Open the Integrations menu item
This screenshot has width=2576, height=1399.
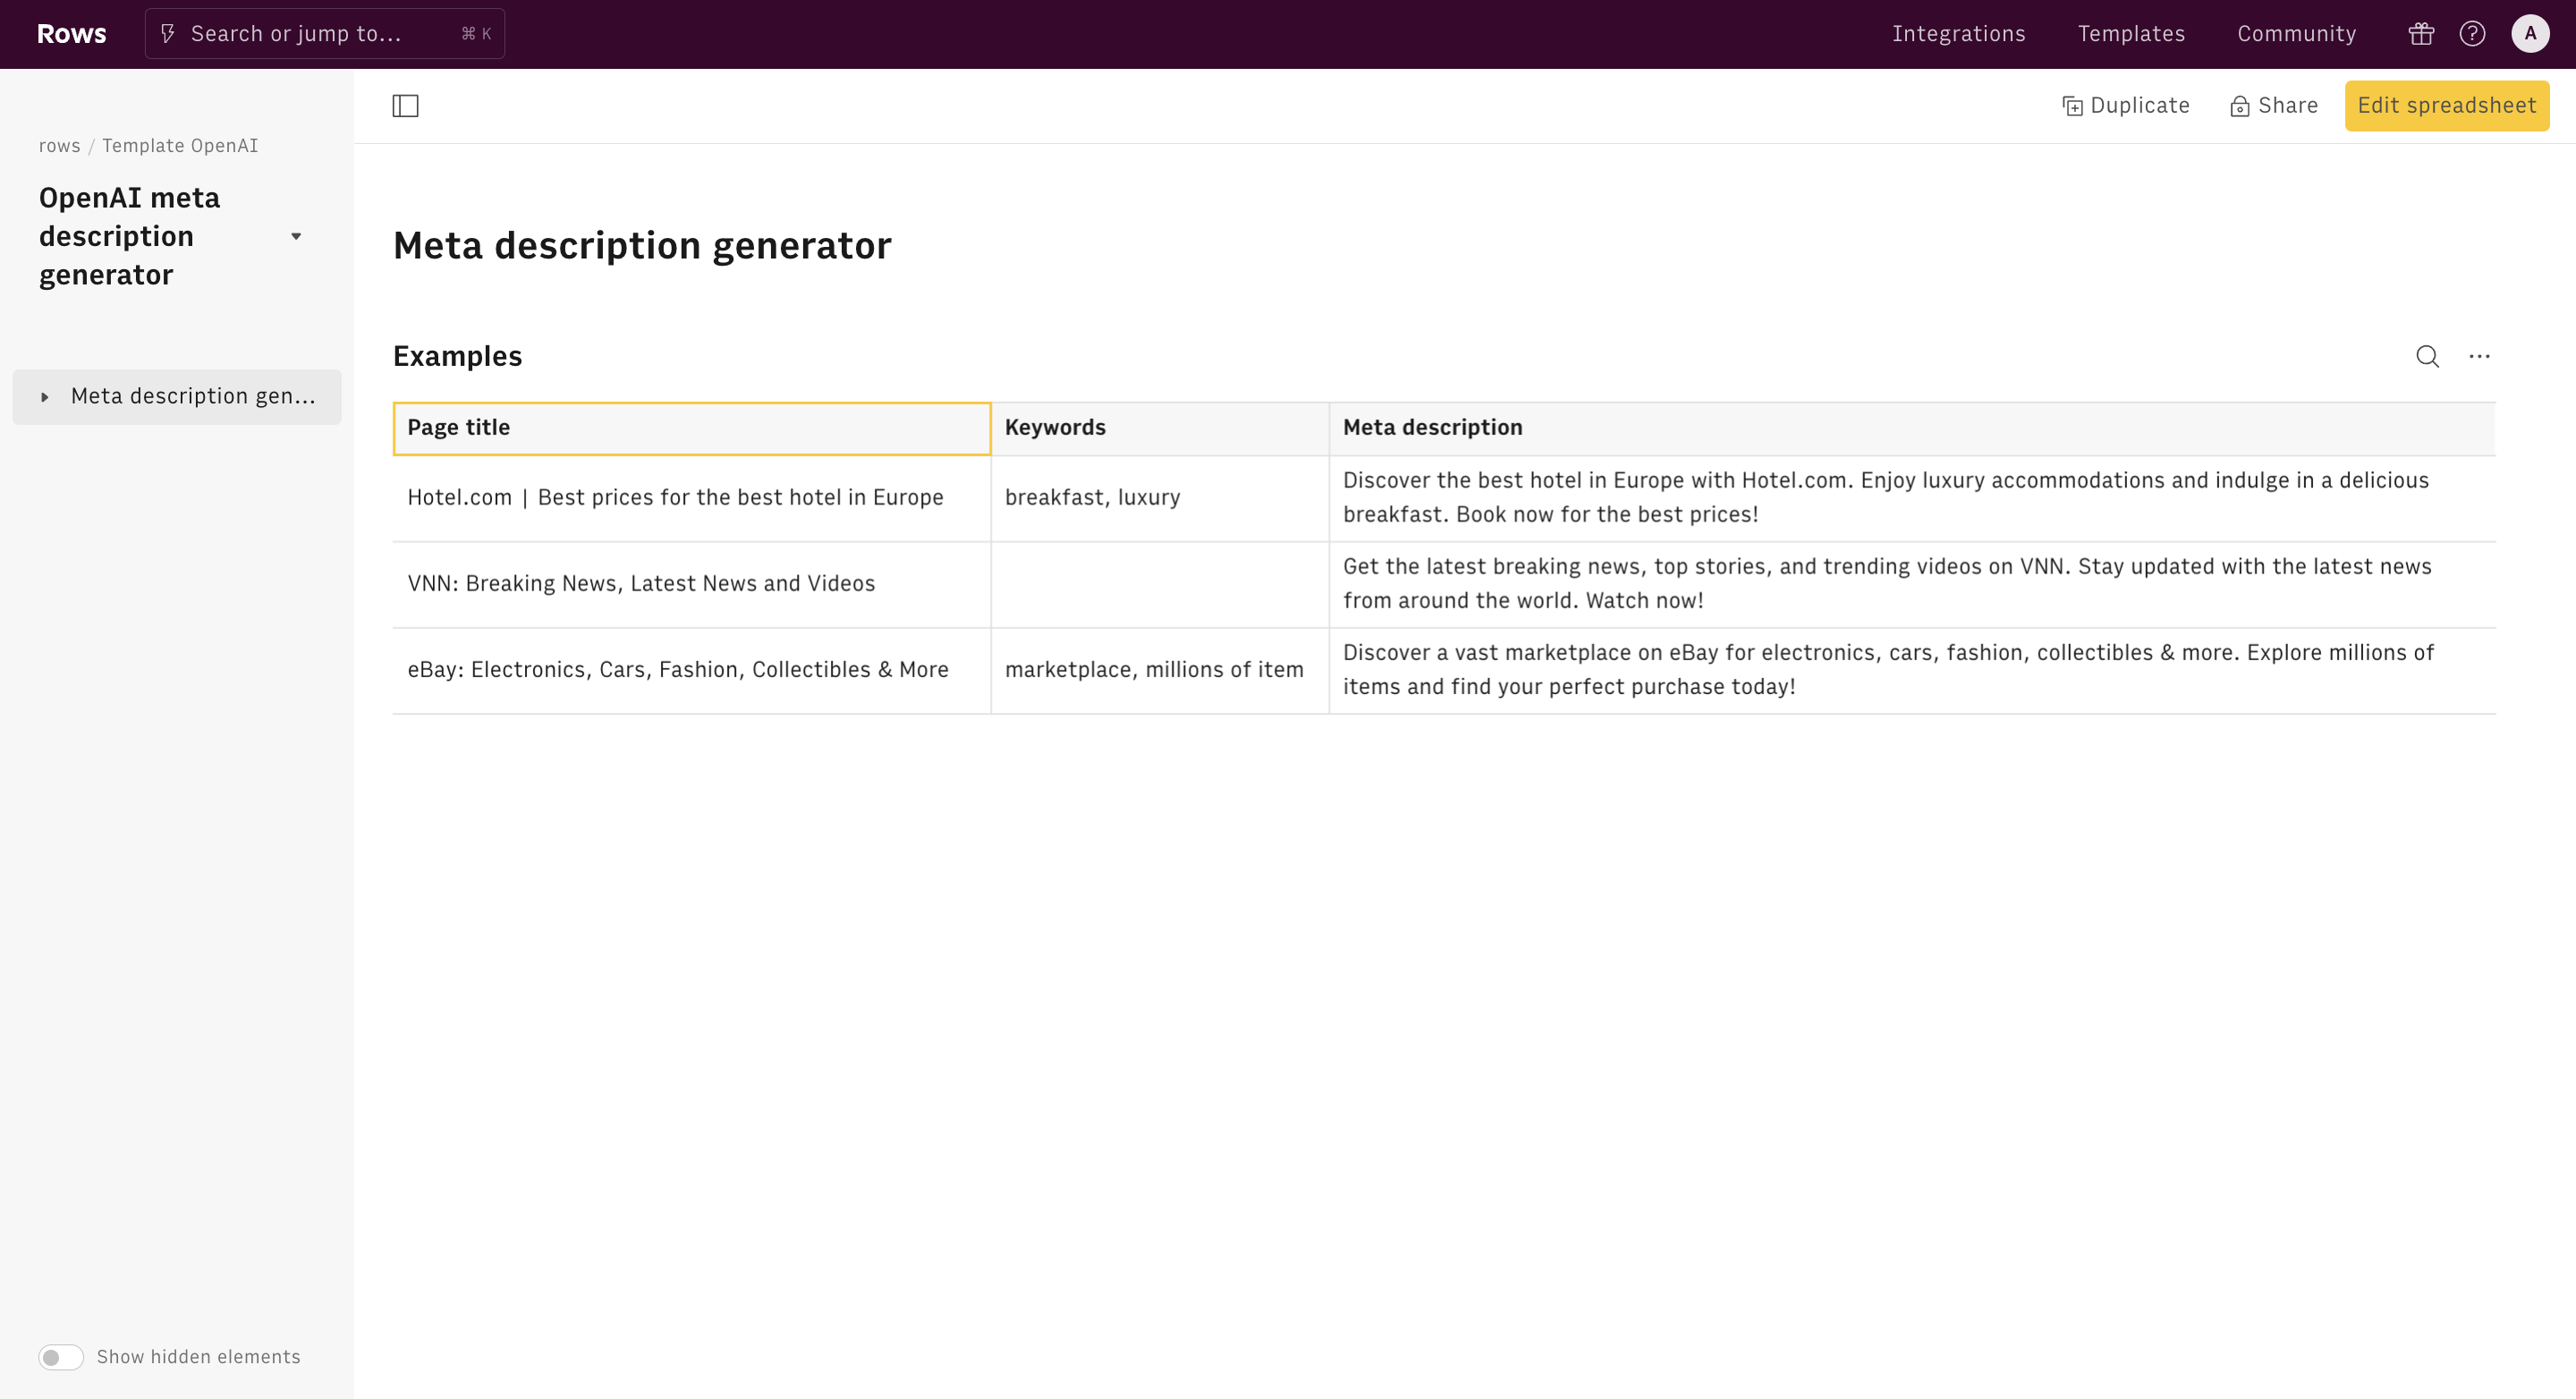tap(1960, 33)
